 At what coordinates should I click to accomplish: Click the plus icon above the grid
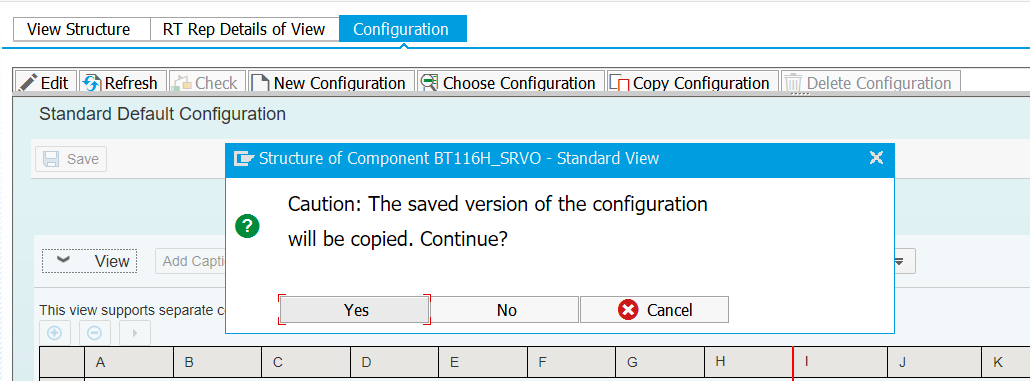[x=55, y=333]
